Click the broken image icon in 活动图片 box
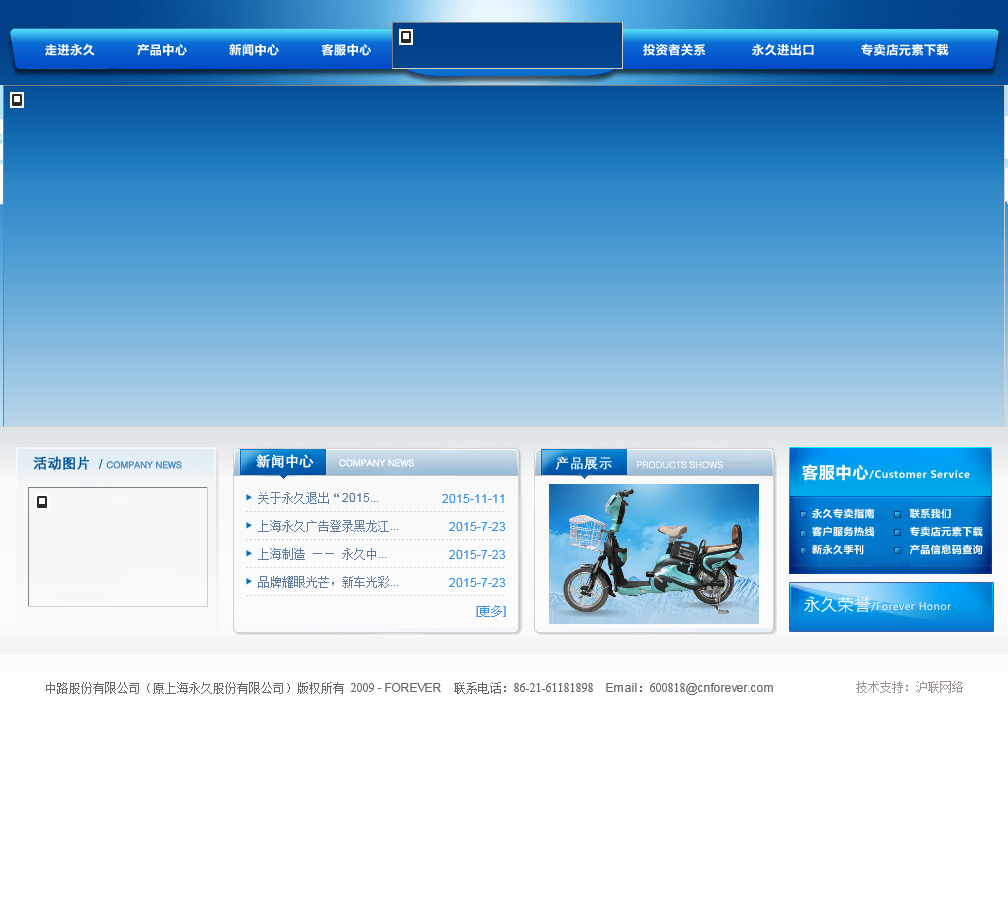 pos(42,501)
